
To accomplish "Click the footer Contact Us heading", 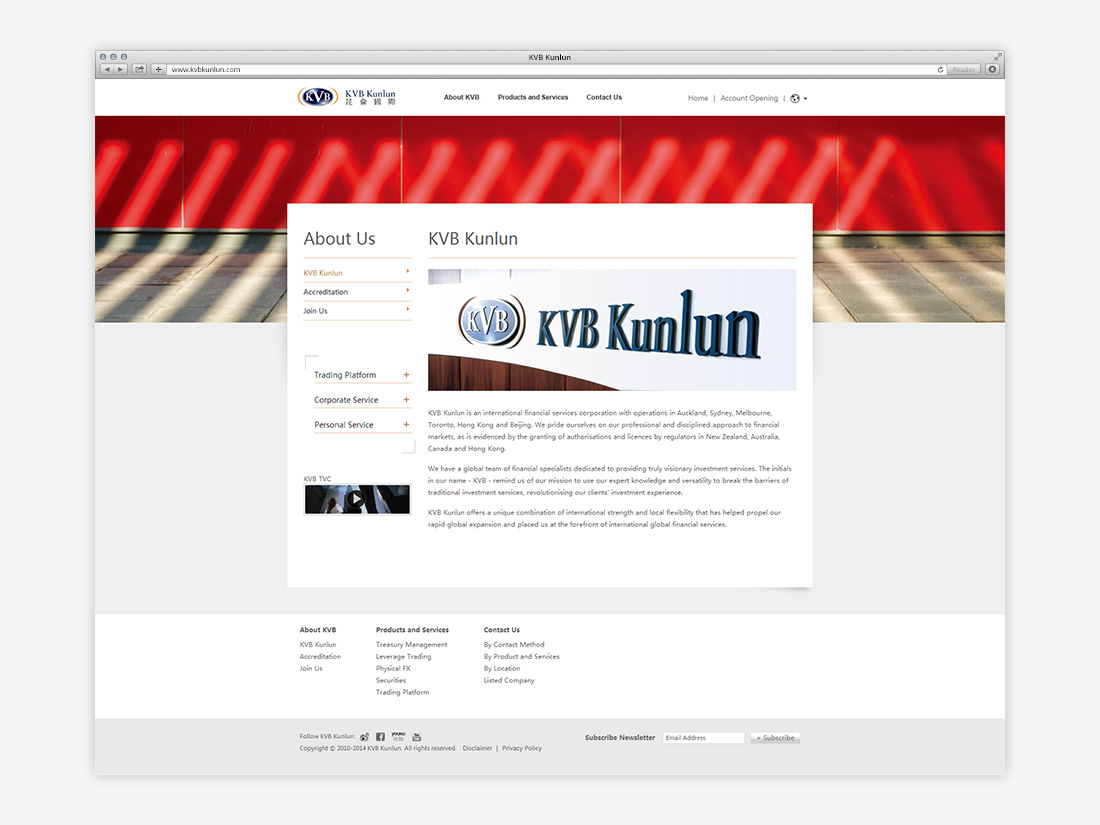I will click(x=502, y=630).
